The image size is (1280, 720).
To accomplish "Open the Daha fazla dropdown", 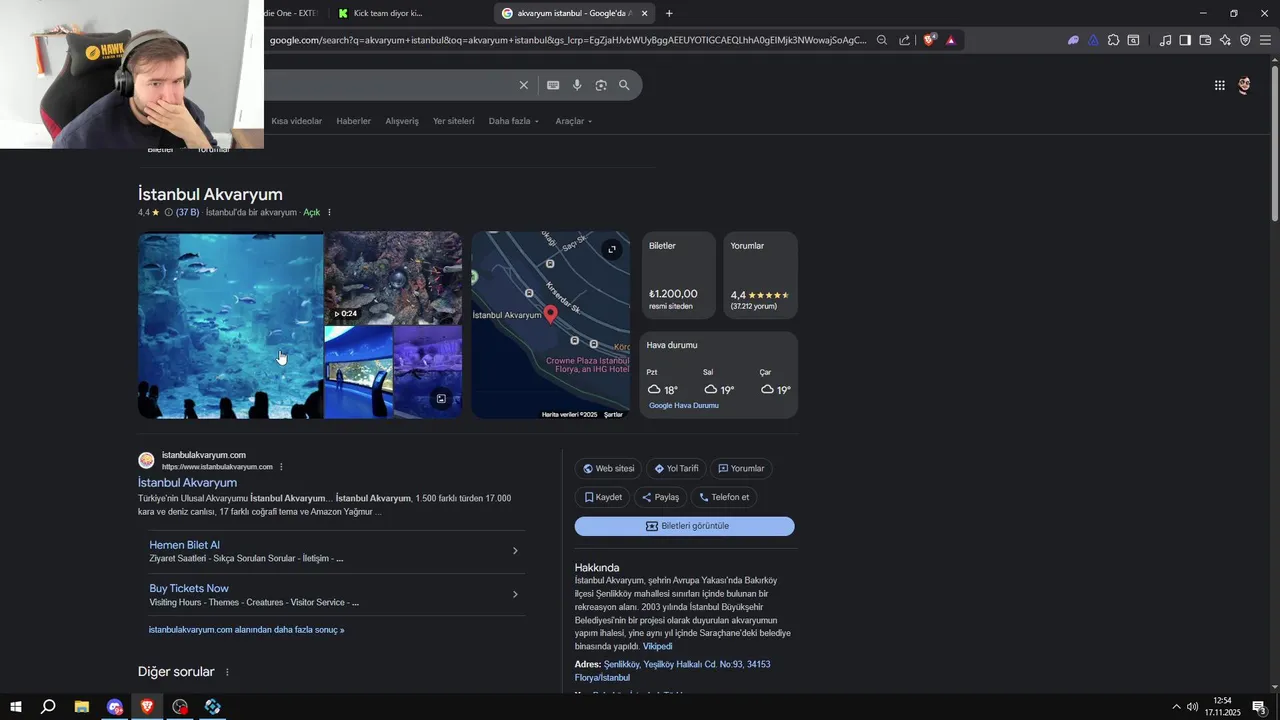I will click(x=513, y=121).
